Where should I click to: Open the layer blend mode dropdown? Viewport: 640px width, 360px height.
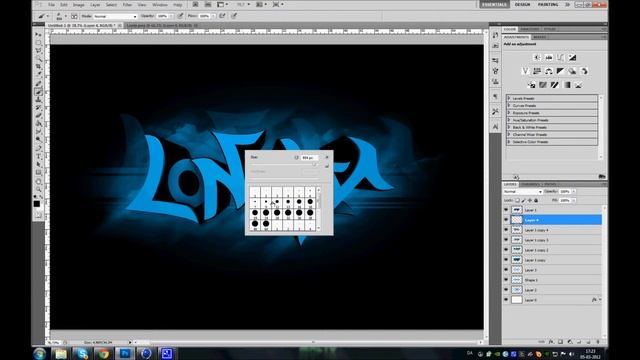coord(522,191)
